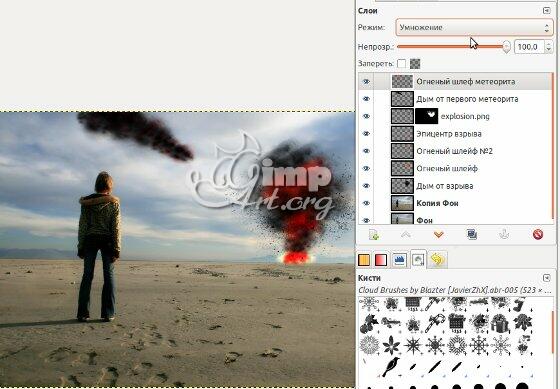Select the Огненый шлейф №2 layer
Viewport: 560px width, 389px height.
[454, 151]
